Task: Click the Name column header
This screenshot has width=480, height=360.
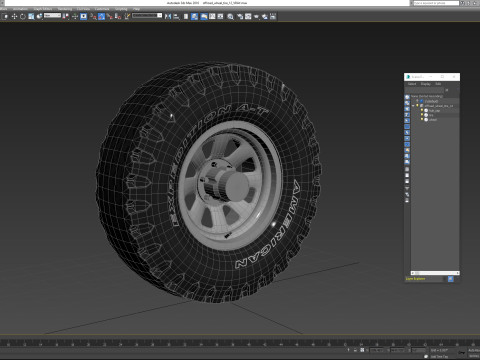Action: pyautogui.click(x=427, y=96)
